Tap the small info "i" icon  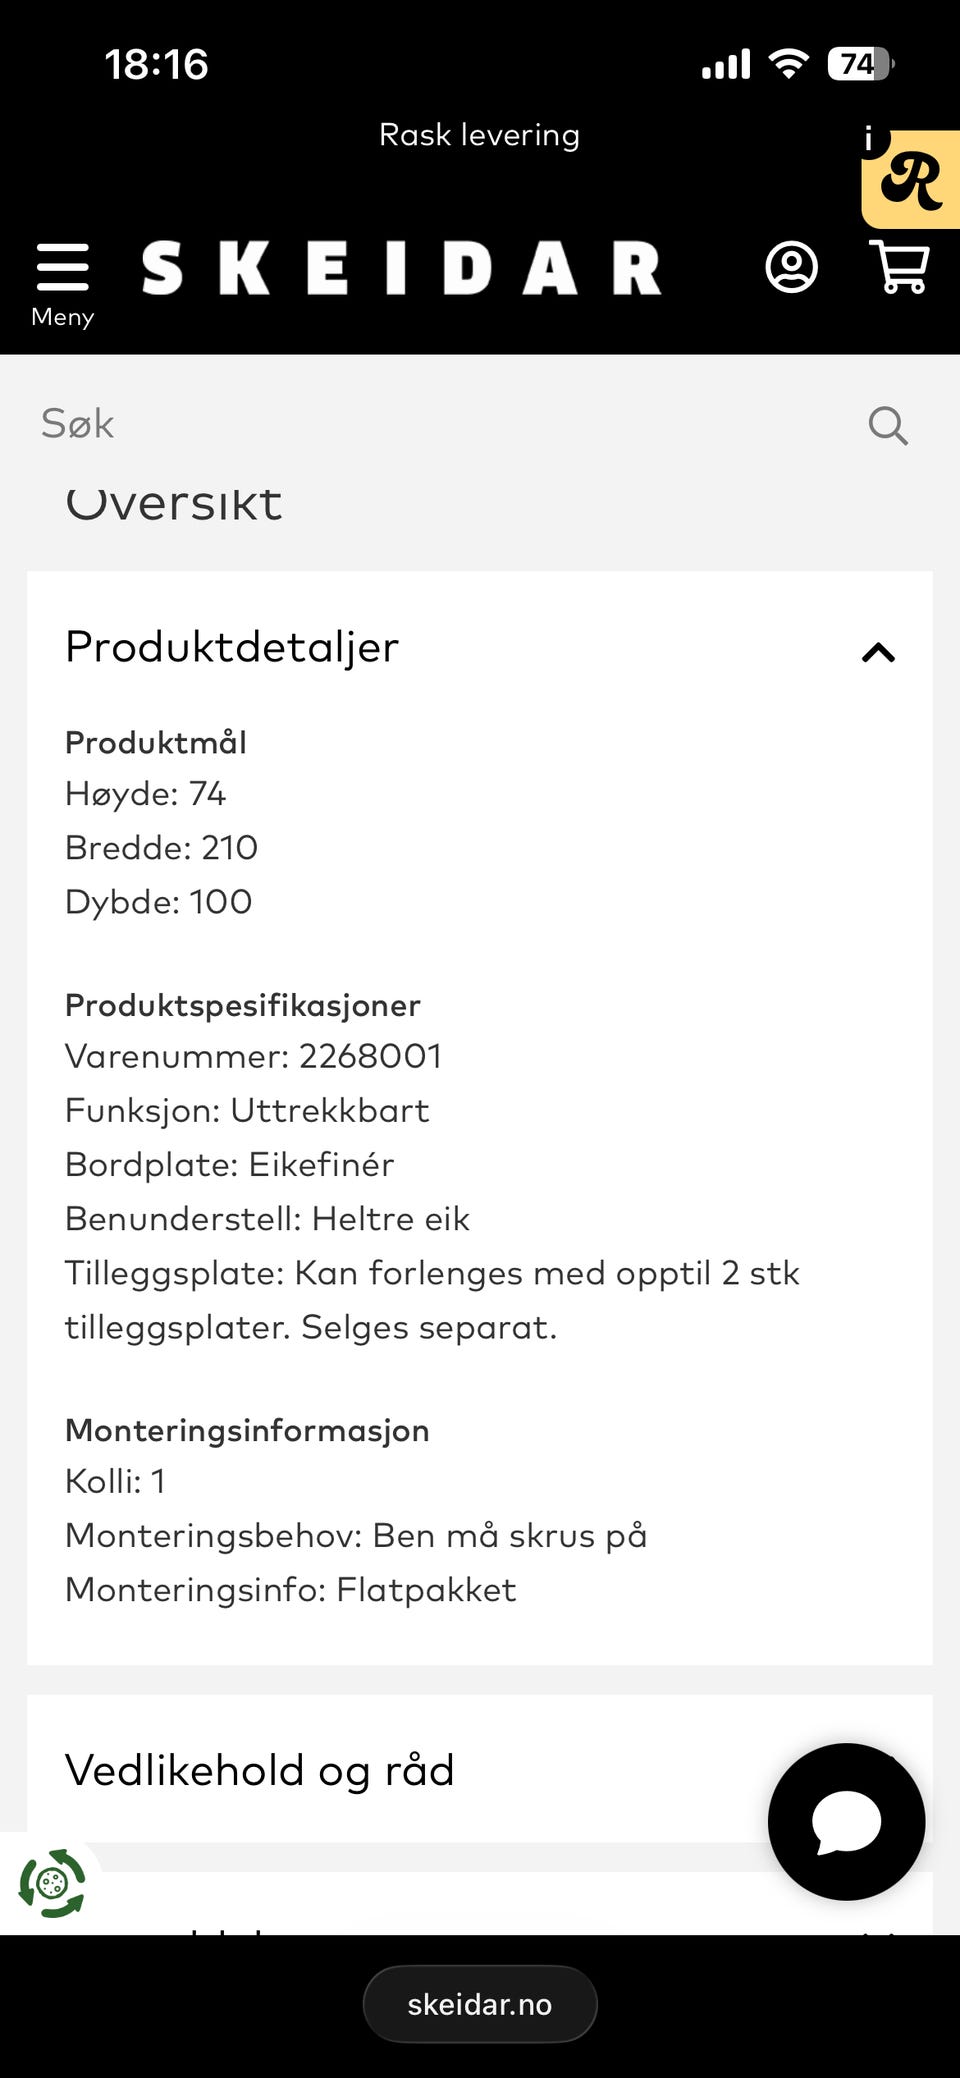[x=869, y=139]
